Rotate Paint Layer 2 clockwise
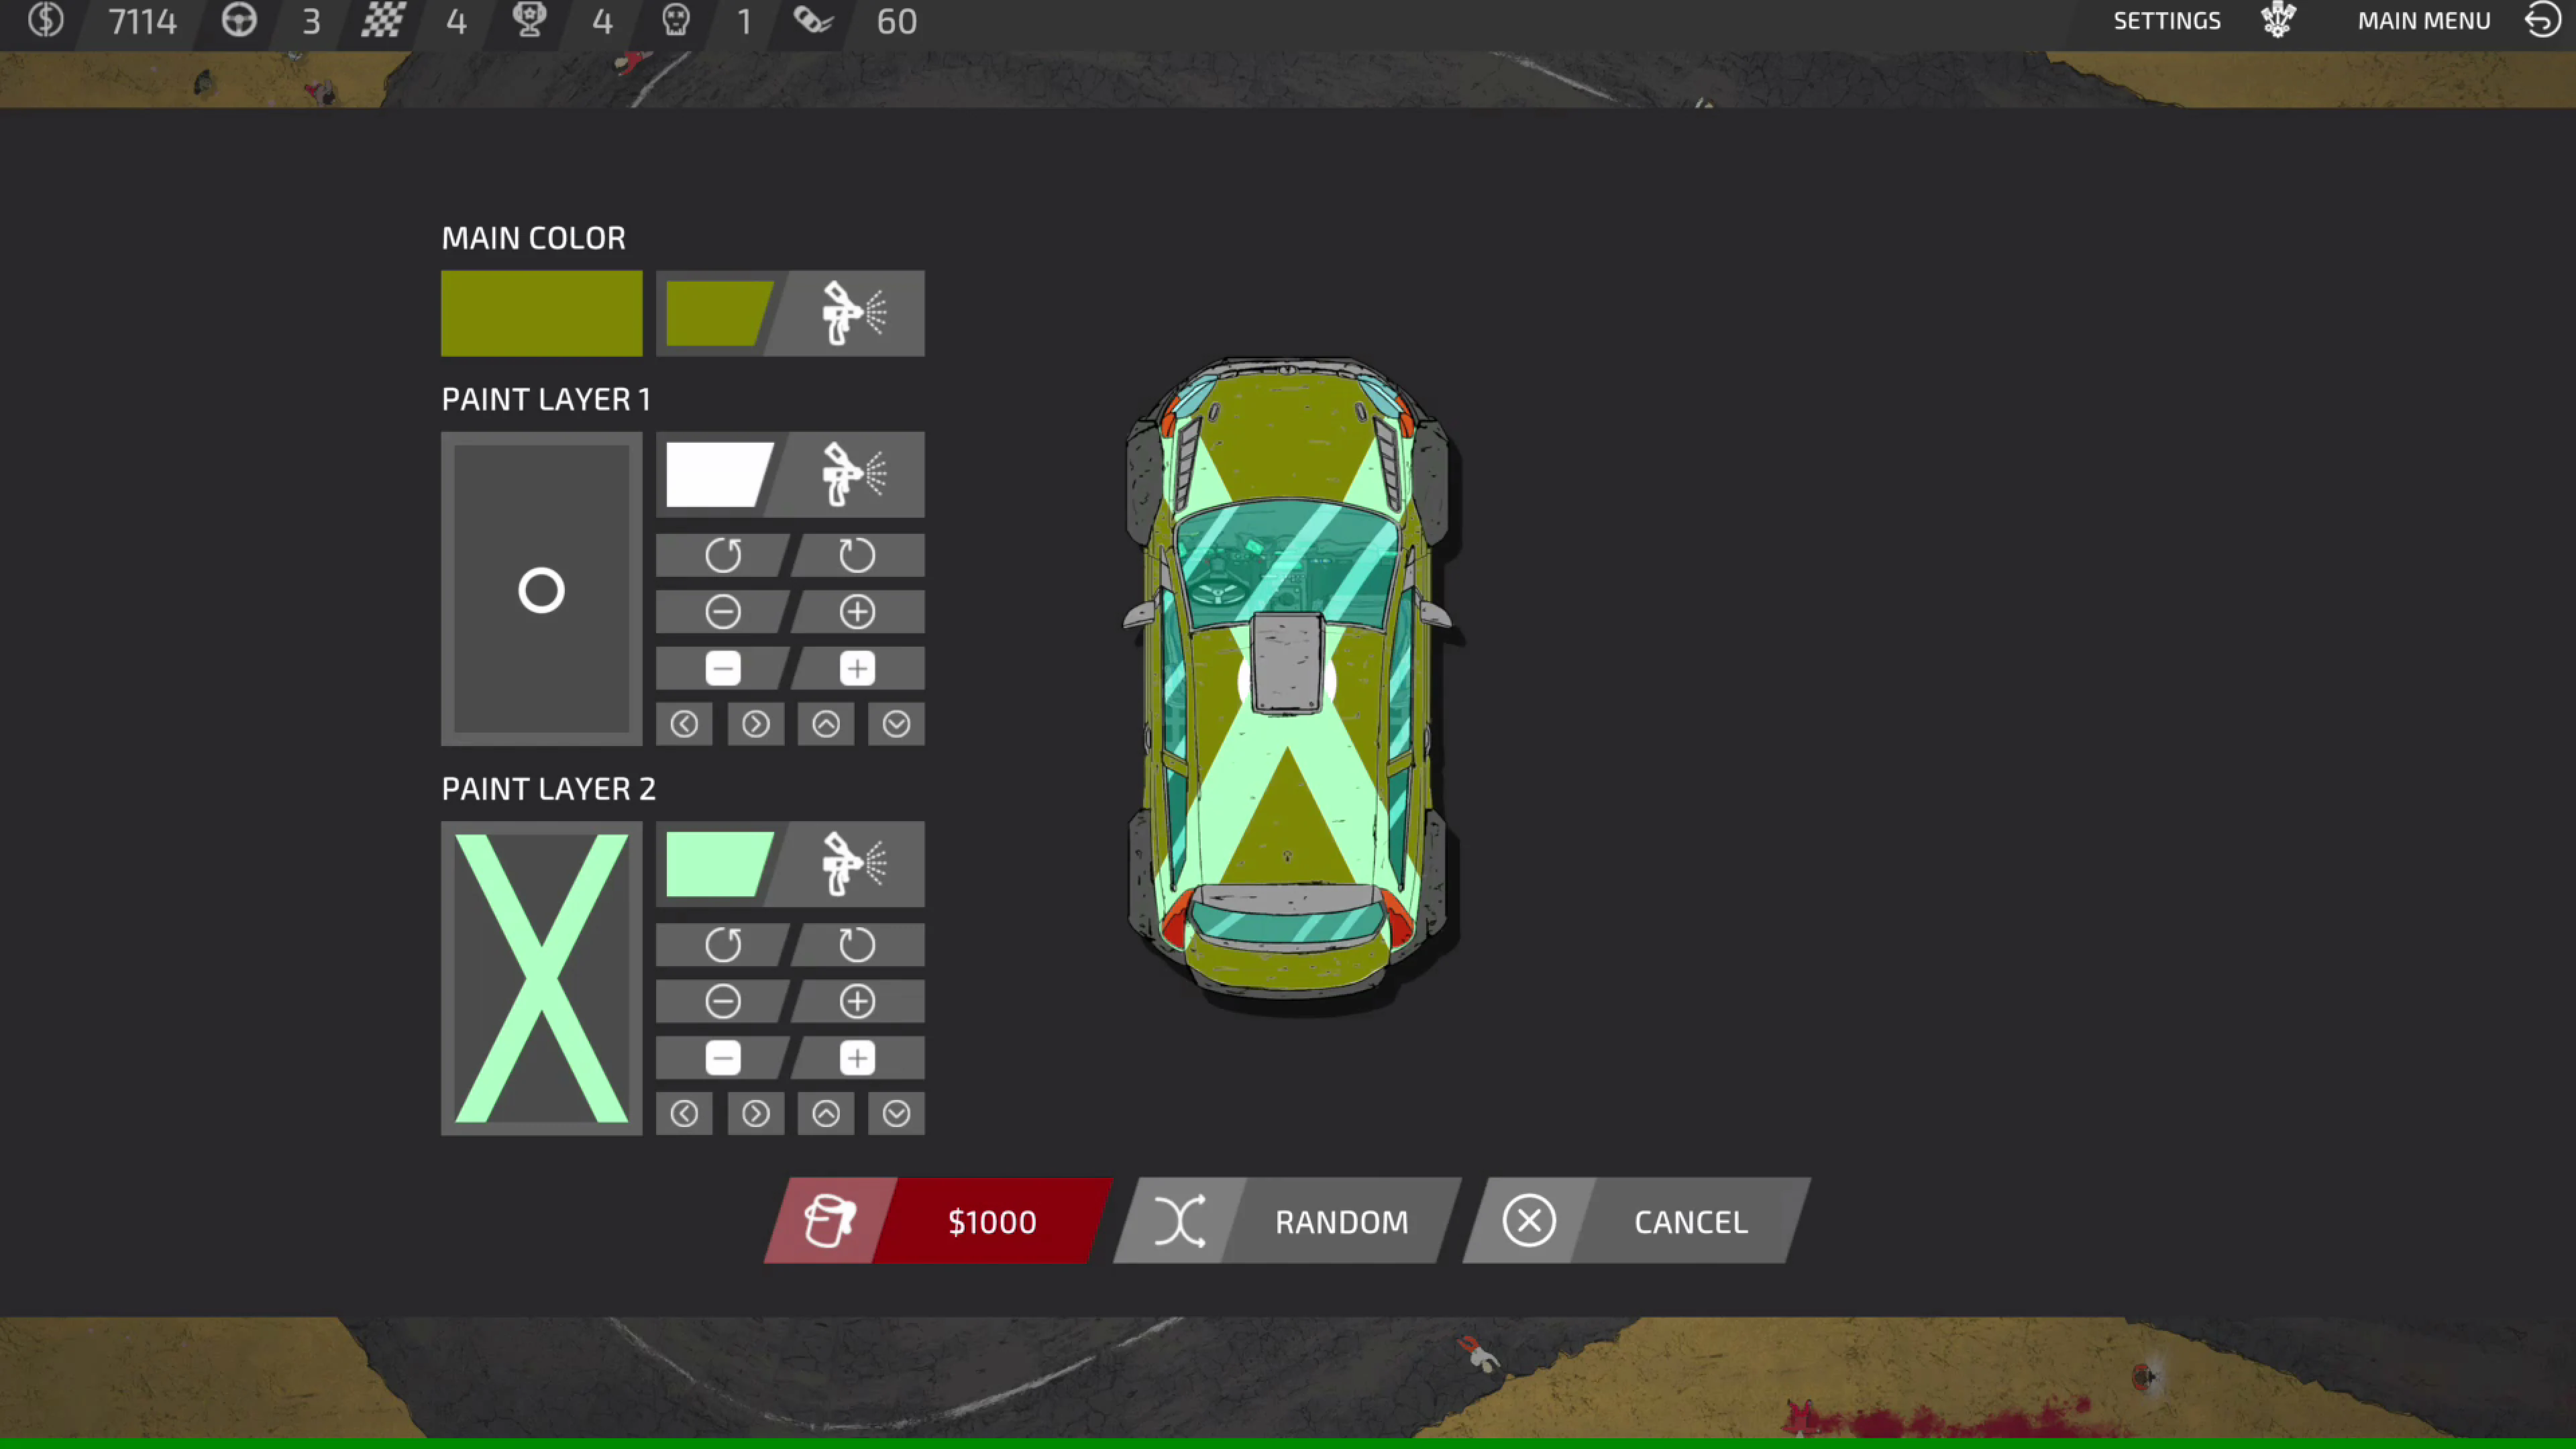Screen dimensions: 2576x1449 click(857, 944)
